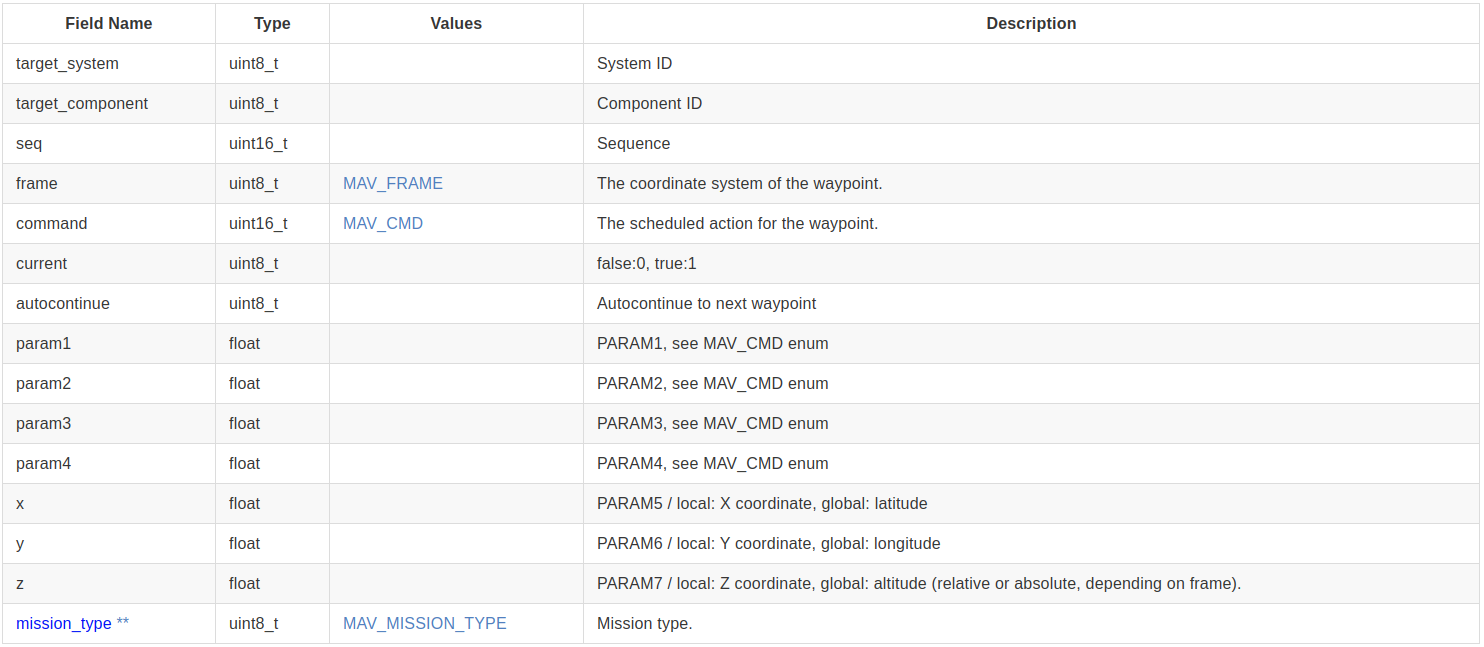Click uint16_t type in command row
Image resolution: width=1484 pixels, height=647 pixels.
point(258,223)
